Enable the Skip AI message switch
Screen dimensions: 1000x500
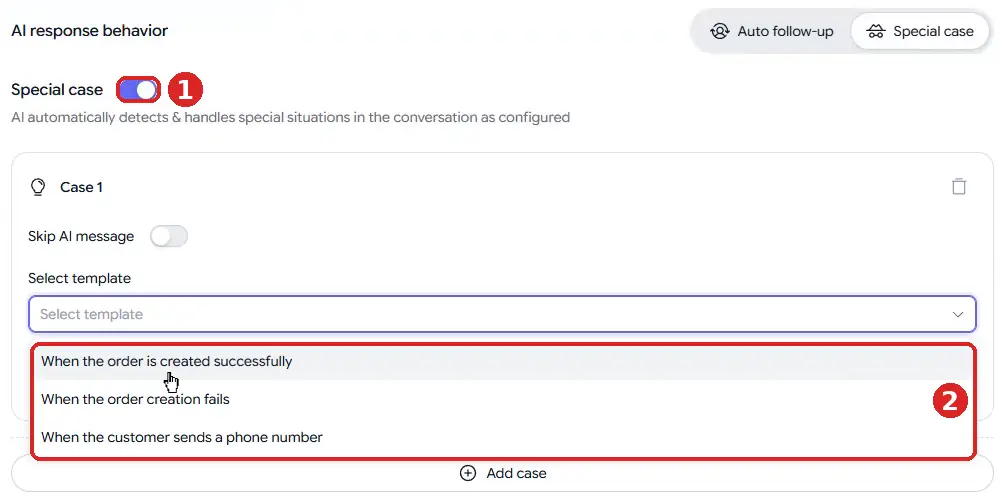coord(169,237)
